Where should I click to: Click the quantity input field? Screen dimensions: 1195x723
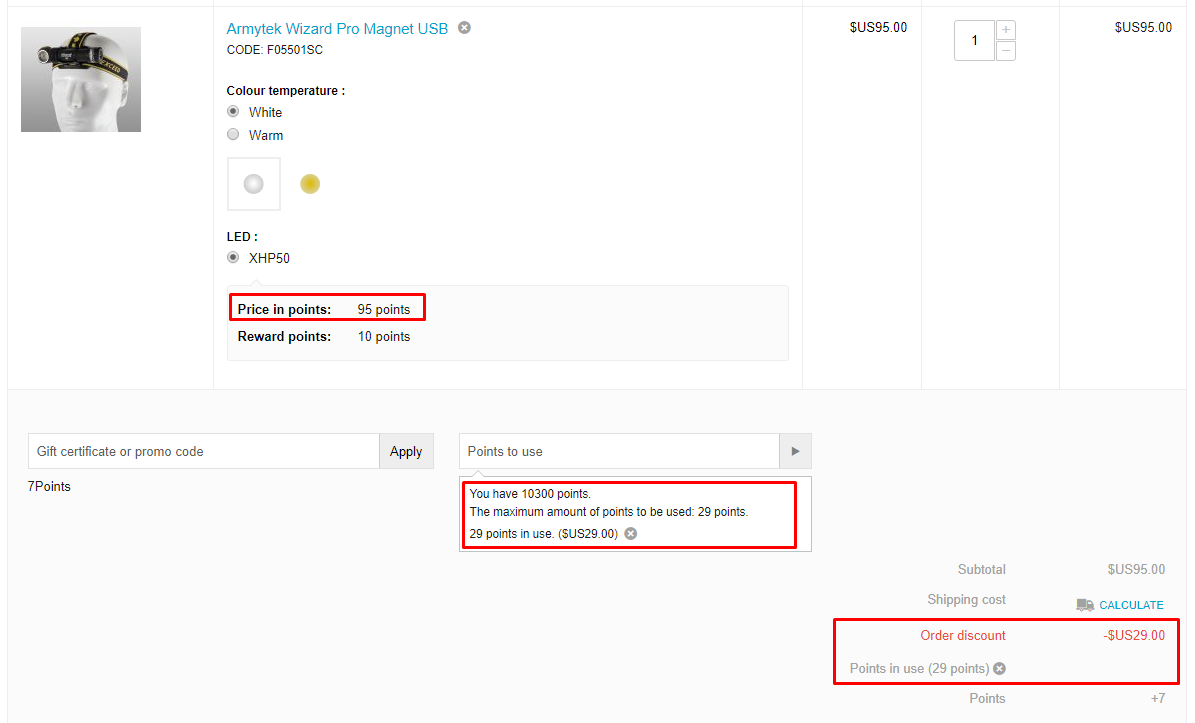[x=974, y=40]
